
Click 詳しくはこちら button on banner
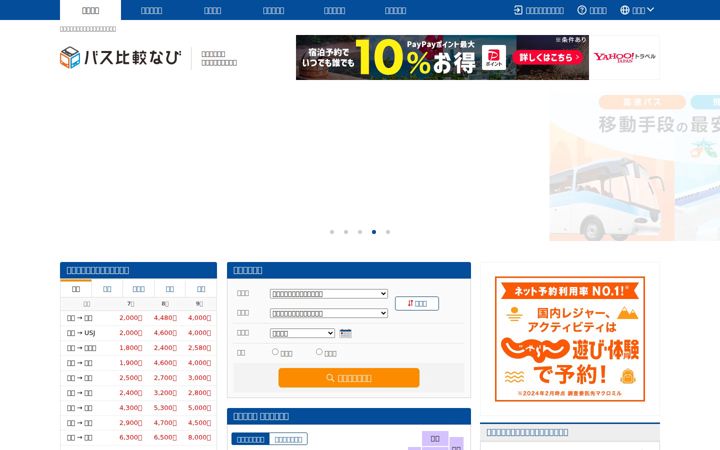549,57
